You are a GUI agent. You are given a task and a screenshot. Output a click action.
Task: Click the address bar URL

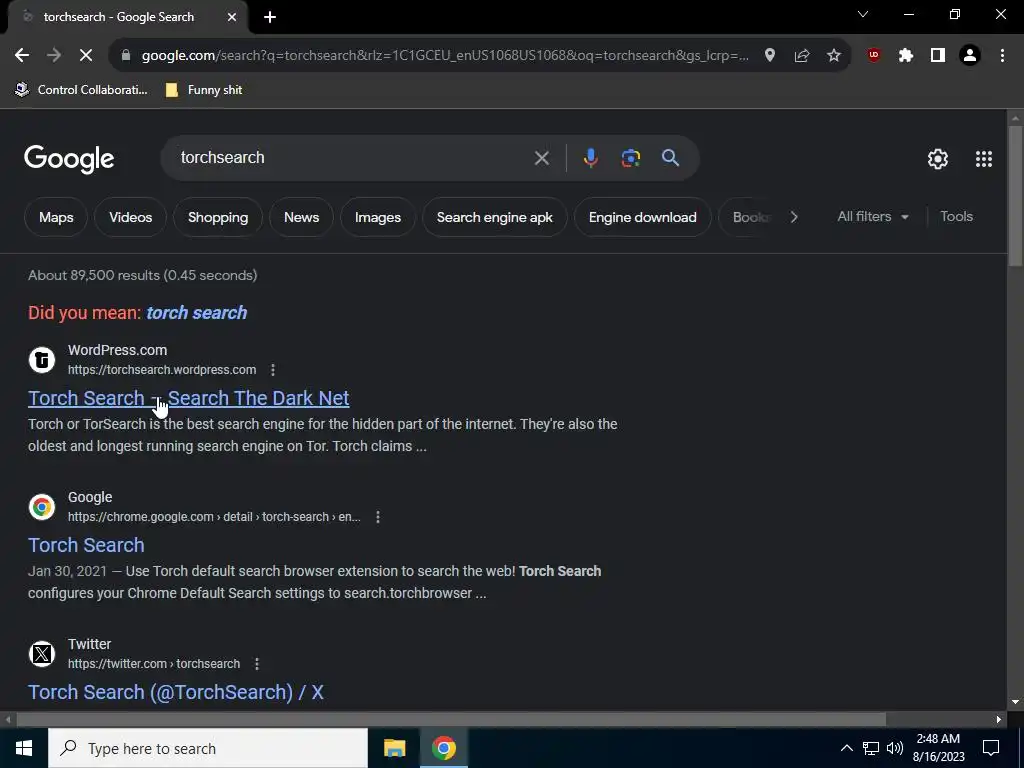445,56
